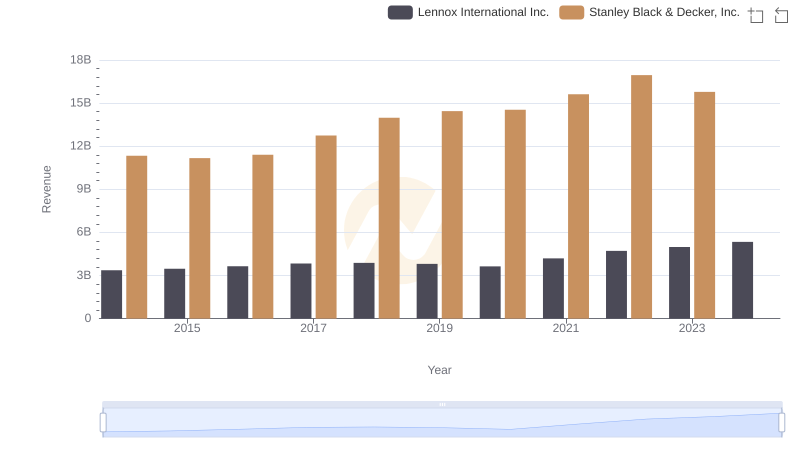Click the 2017 x-axis label
This screenshot has width=800, height=461.
[x=313, y=328]
